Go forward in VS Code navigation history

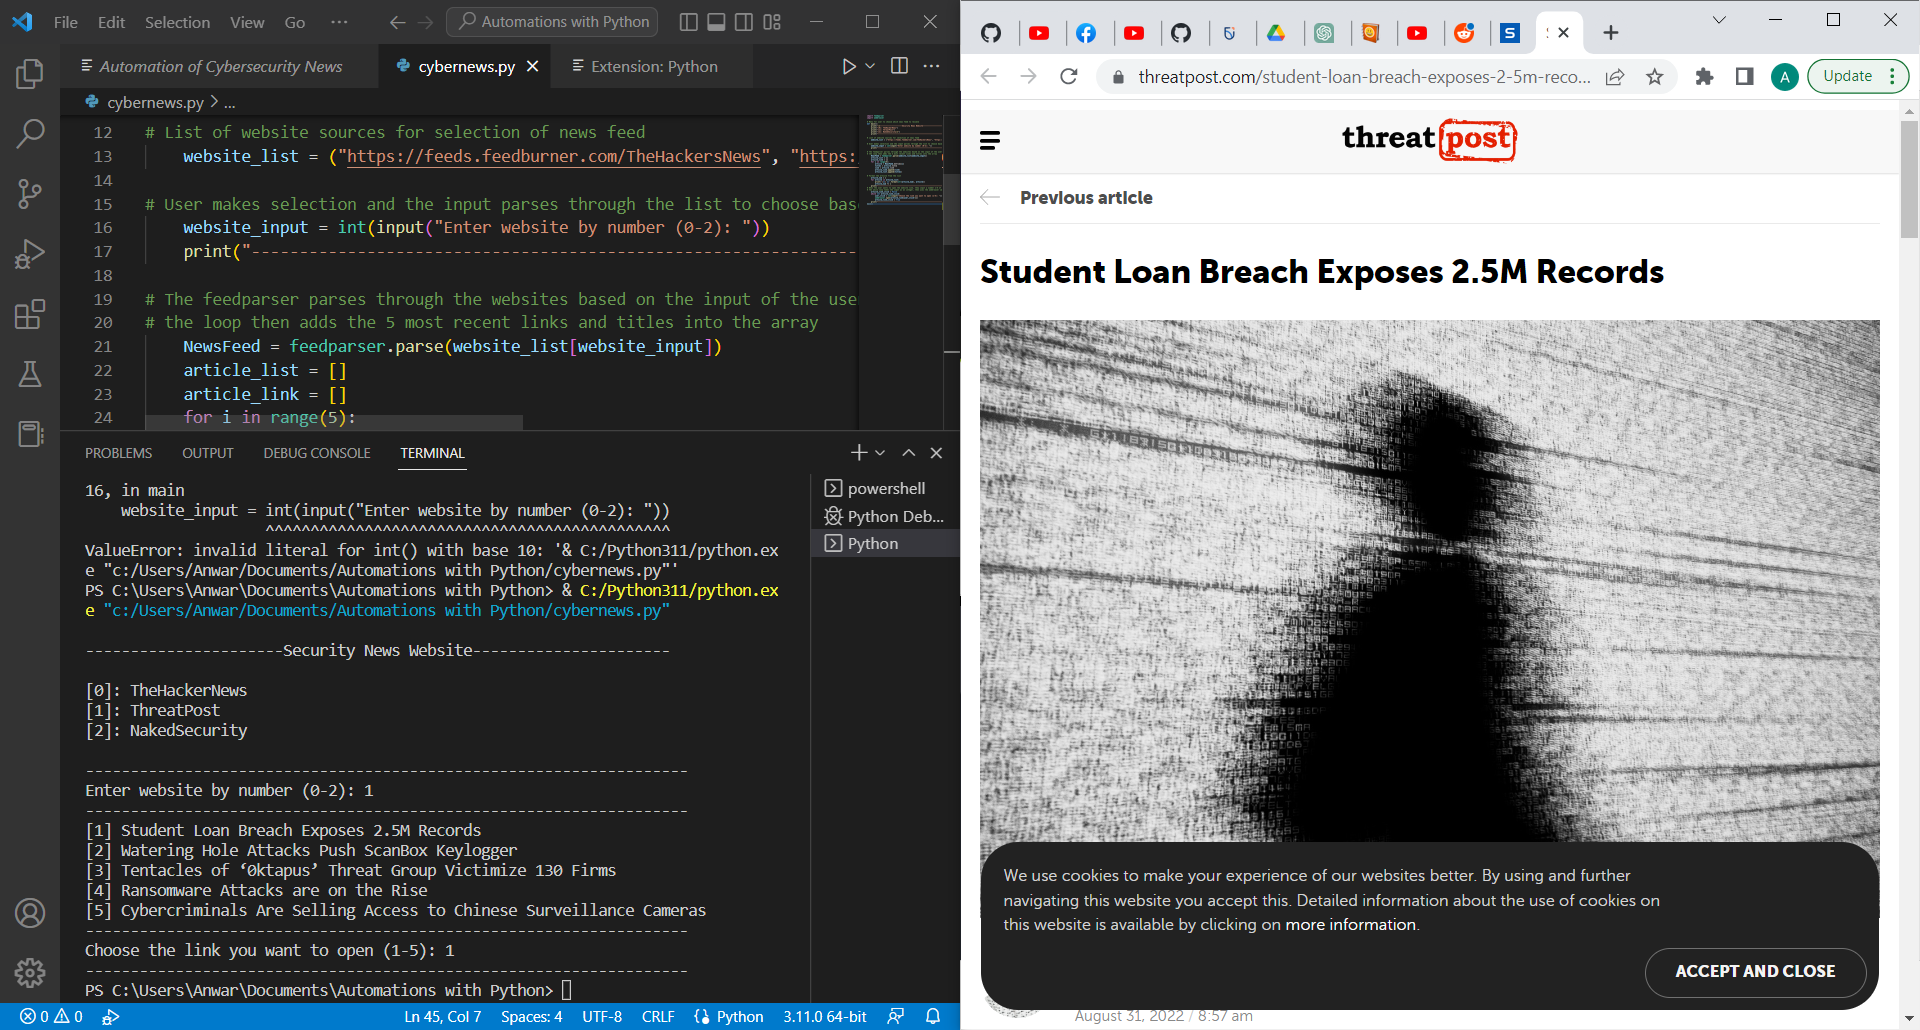point(425,22)
